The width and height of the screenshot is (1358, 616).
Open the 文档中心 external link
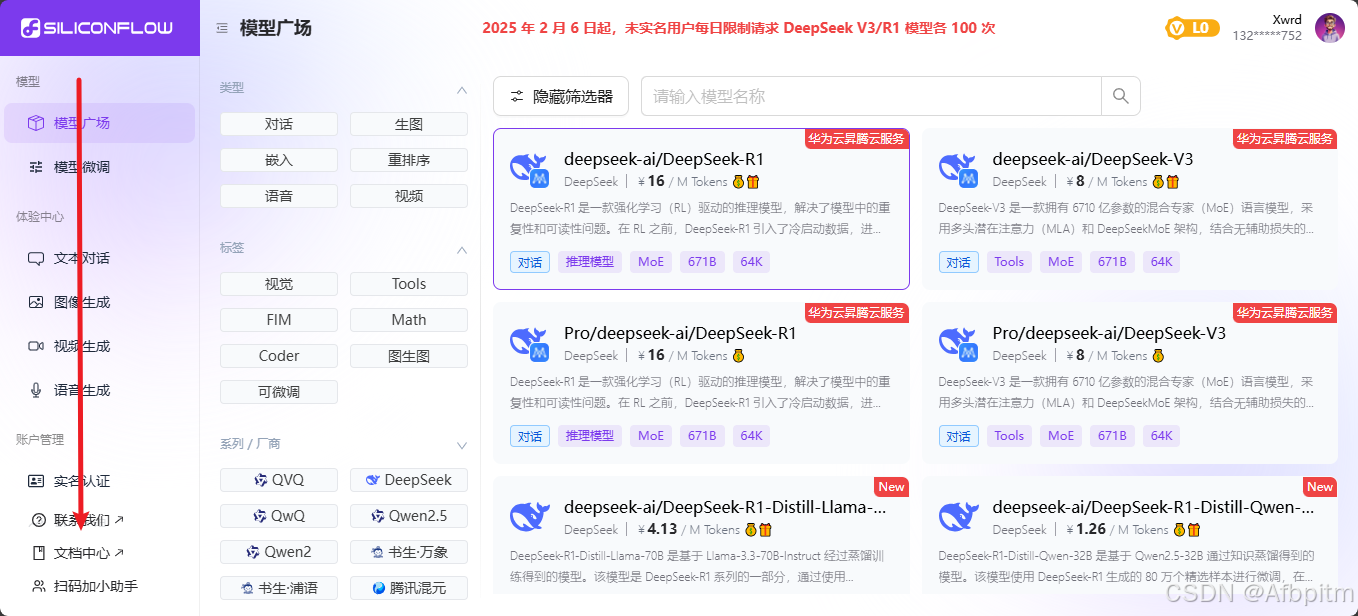tap(89, 553)
